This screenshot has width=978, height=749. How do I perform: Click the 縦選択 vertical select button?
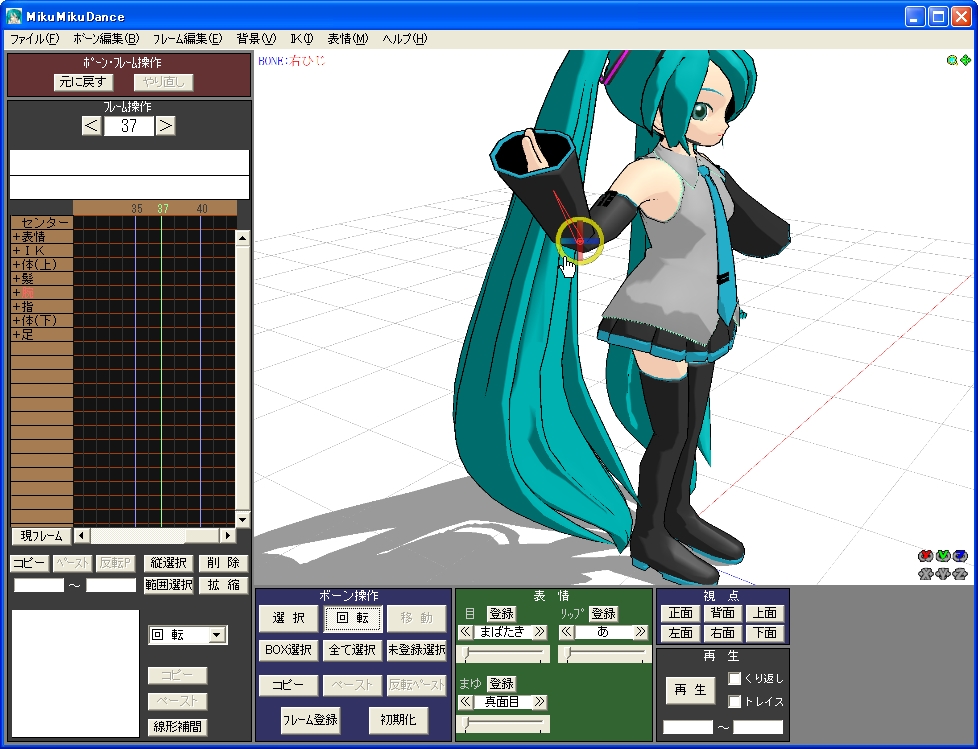click(x=168, y=563)
